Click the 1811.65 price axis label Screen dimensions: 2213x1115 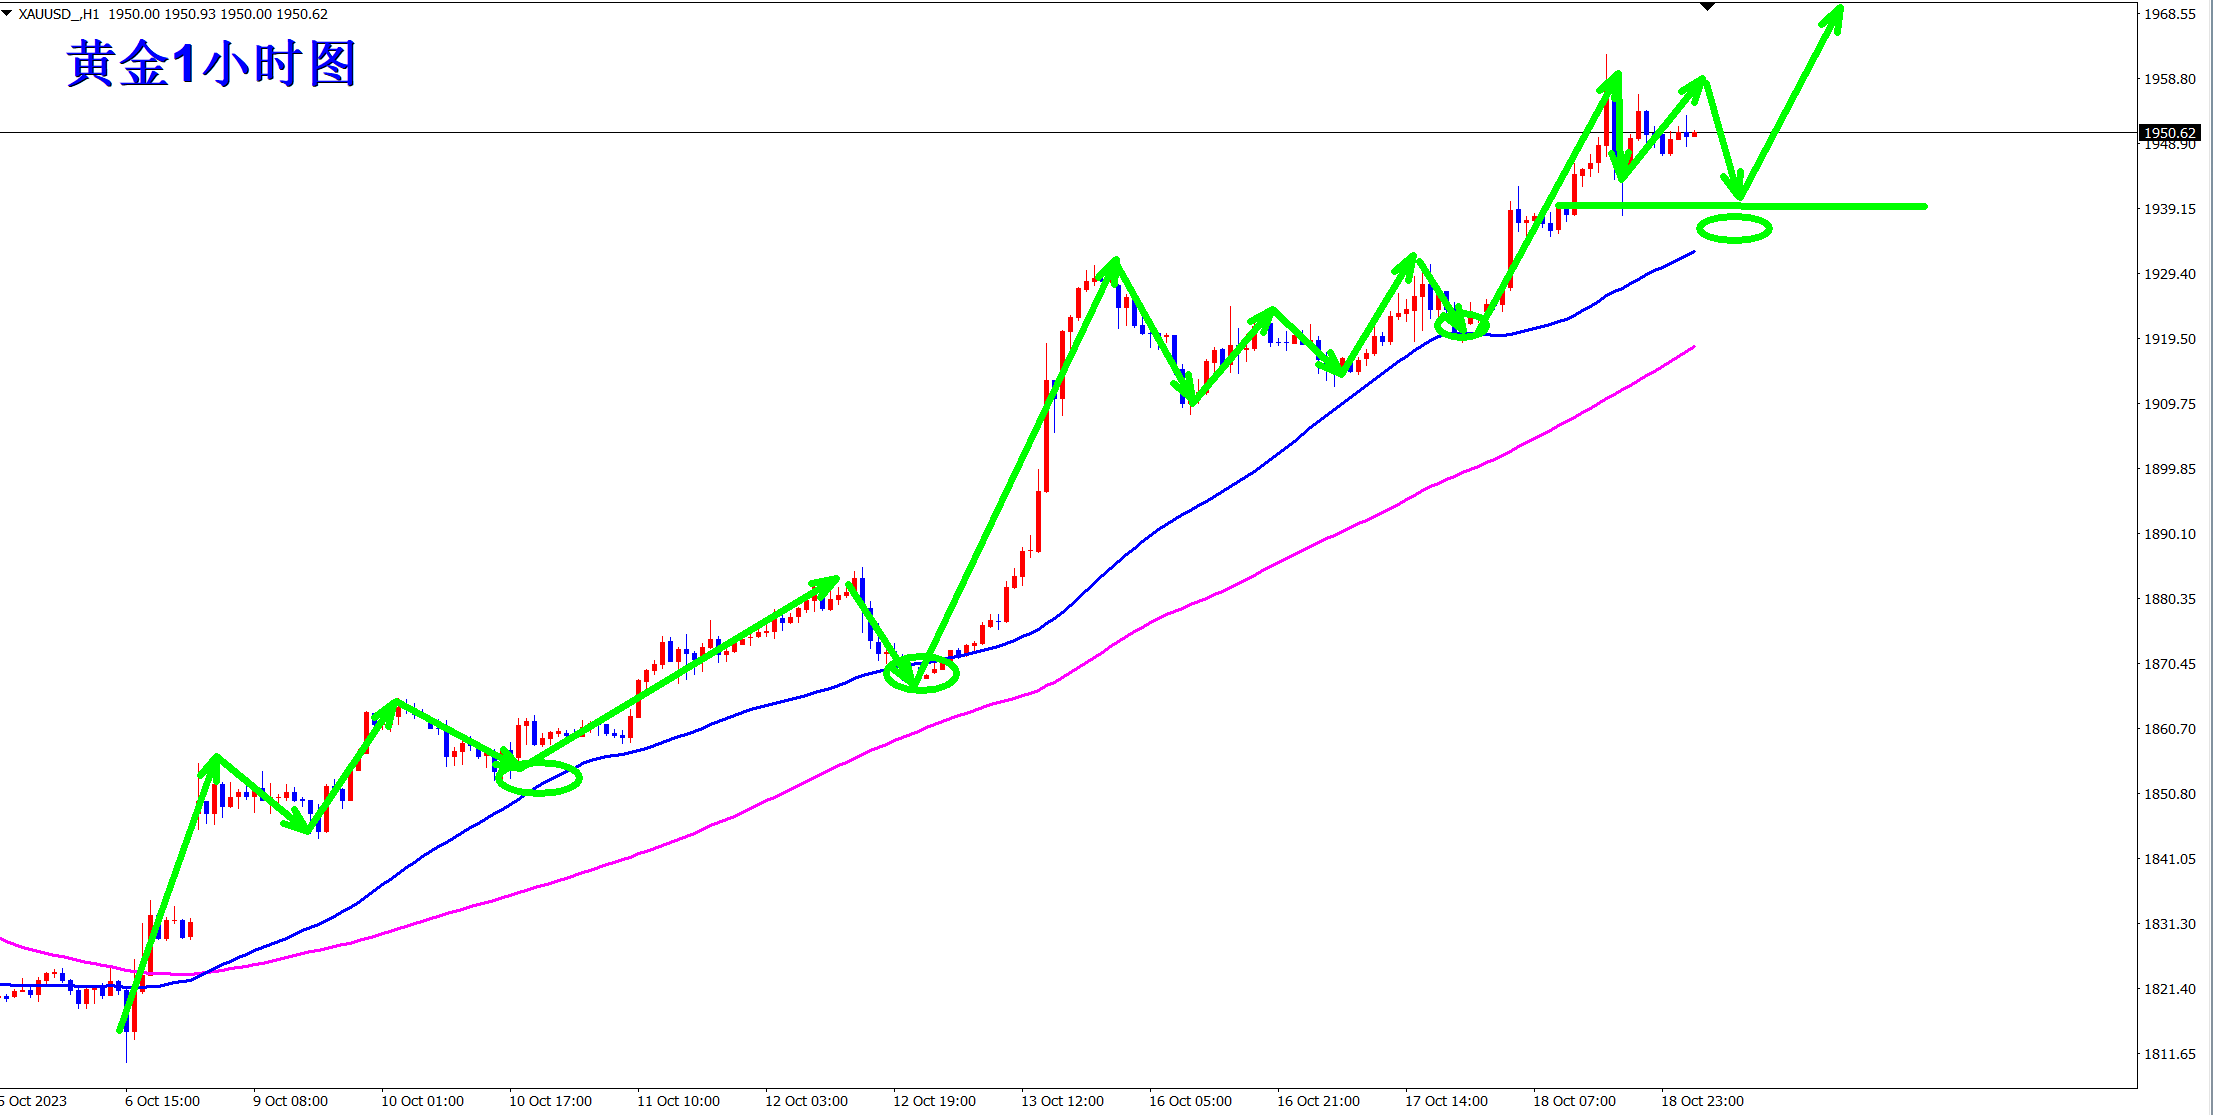(2169, 1054)
